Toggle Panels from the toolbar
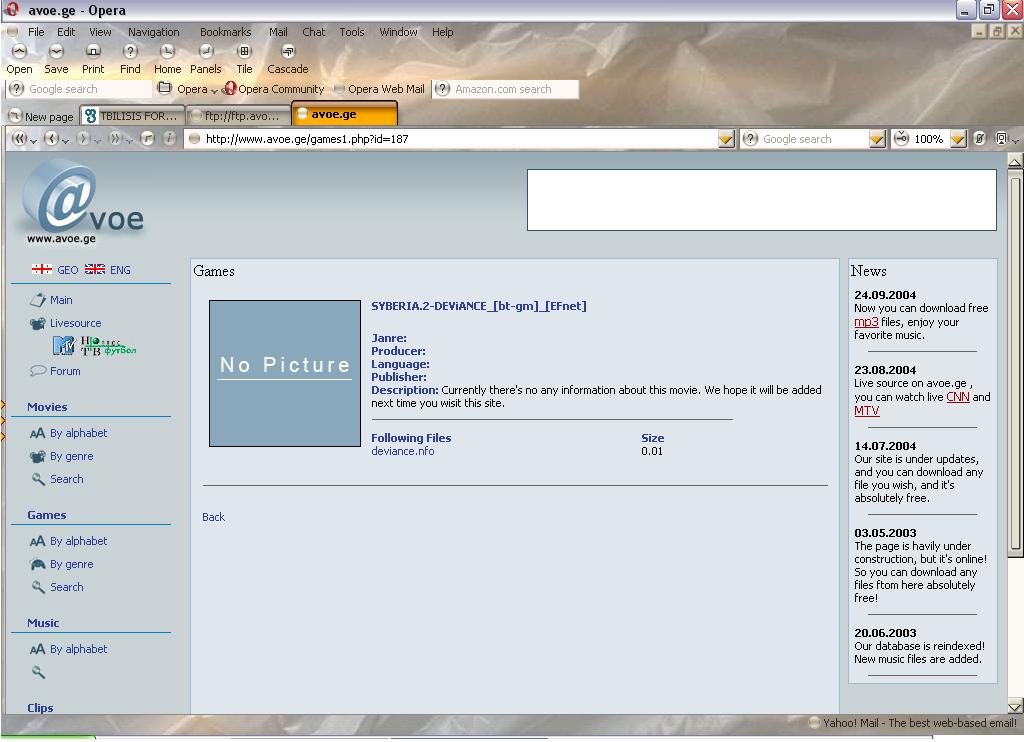This screenshot has height=742, width=1024. 206,52
